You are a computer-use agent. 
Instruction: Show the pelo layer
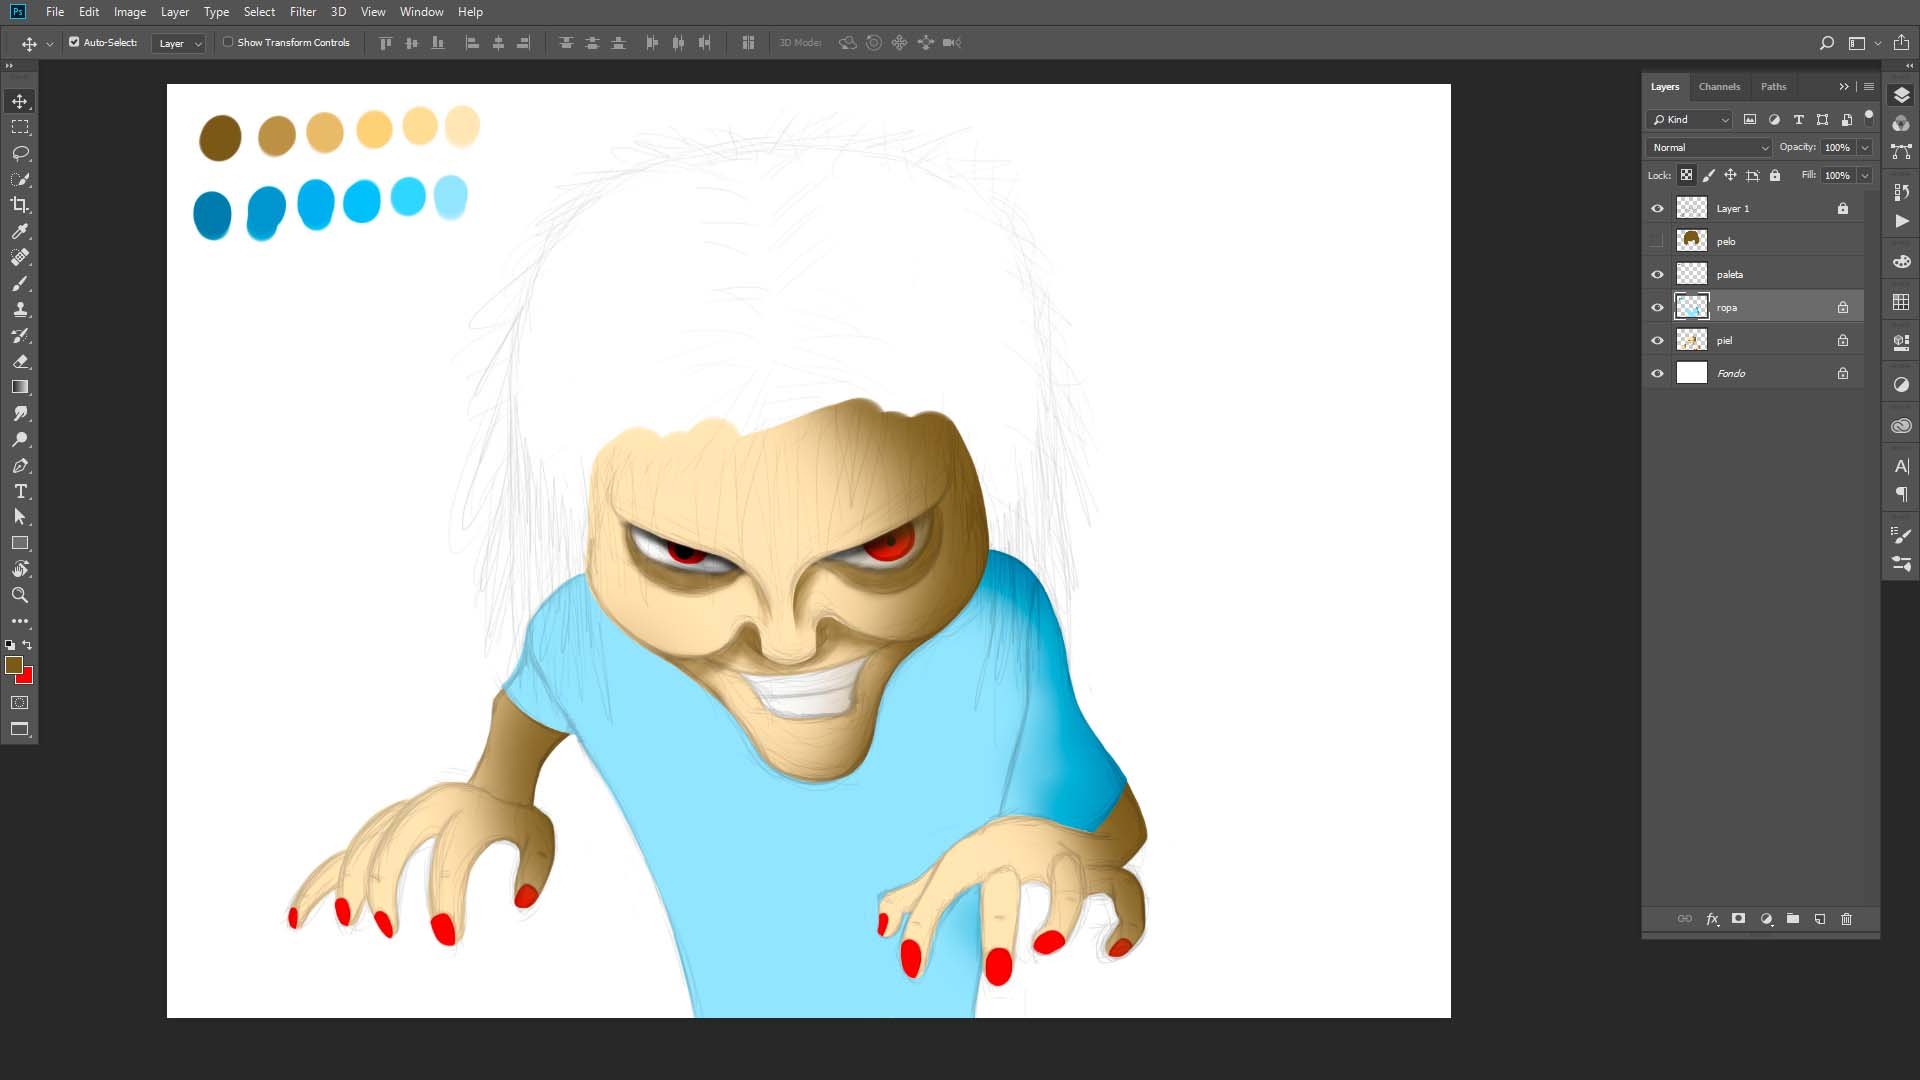click(x=1657, y=241)
